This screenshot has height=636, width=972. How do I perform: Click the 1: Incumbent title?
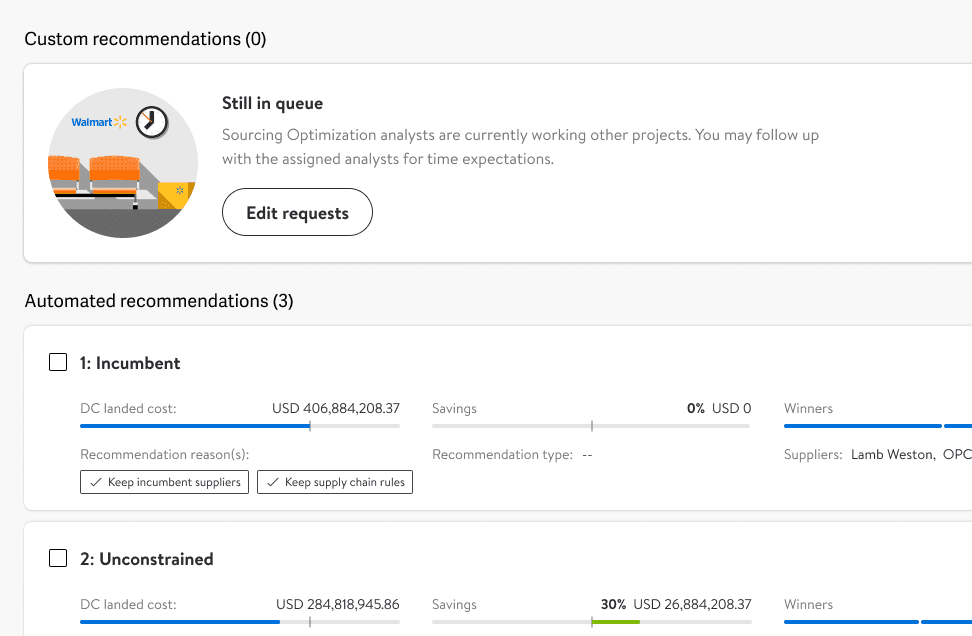click(x=130, y=363)
